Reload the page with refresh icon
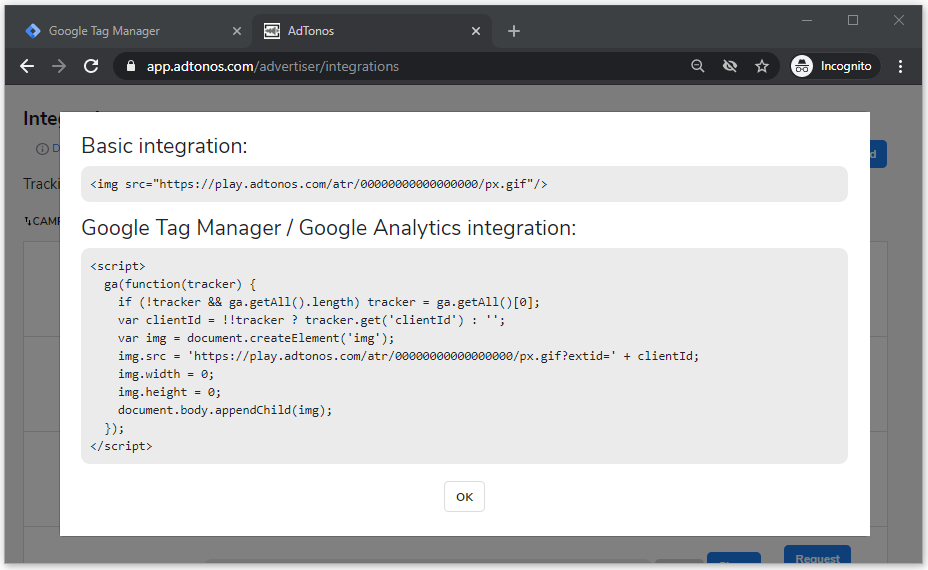 point(91,66)
